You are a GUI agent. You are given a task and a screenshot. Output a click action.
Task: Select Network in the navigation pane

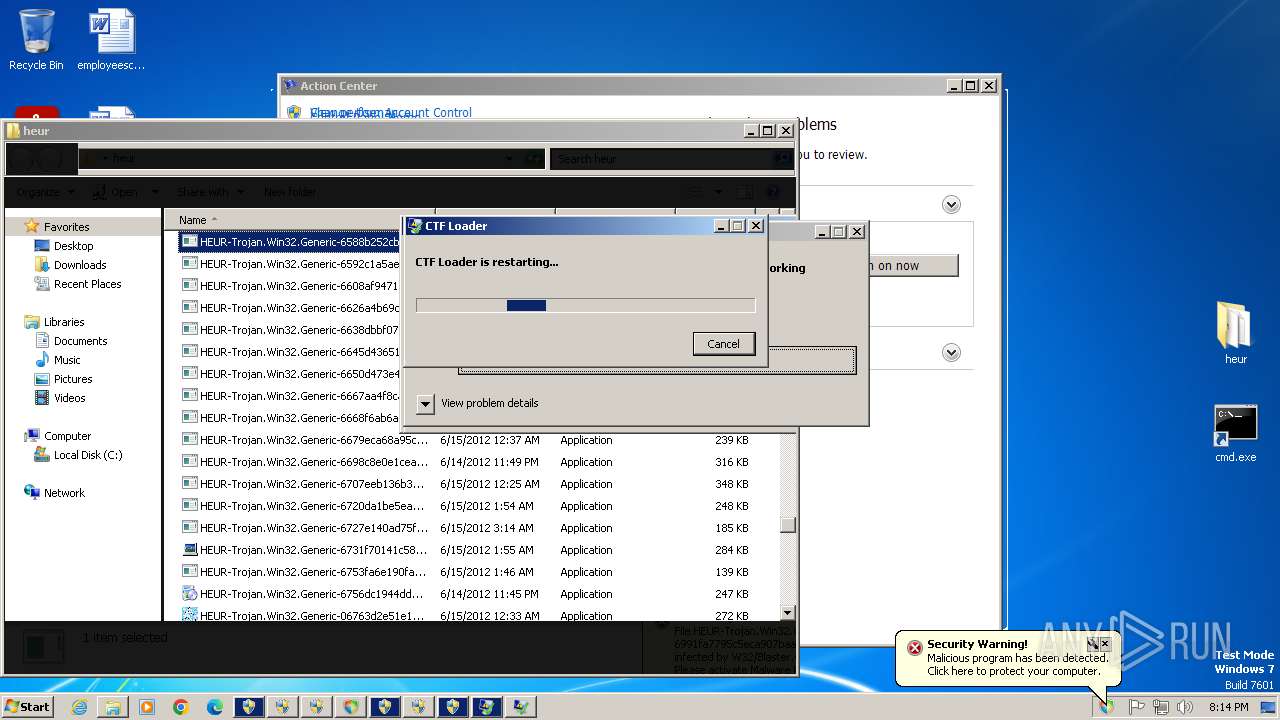click(x=64, y=493)
